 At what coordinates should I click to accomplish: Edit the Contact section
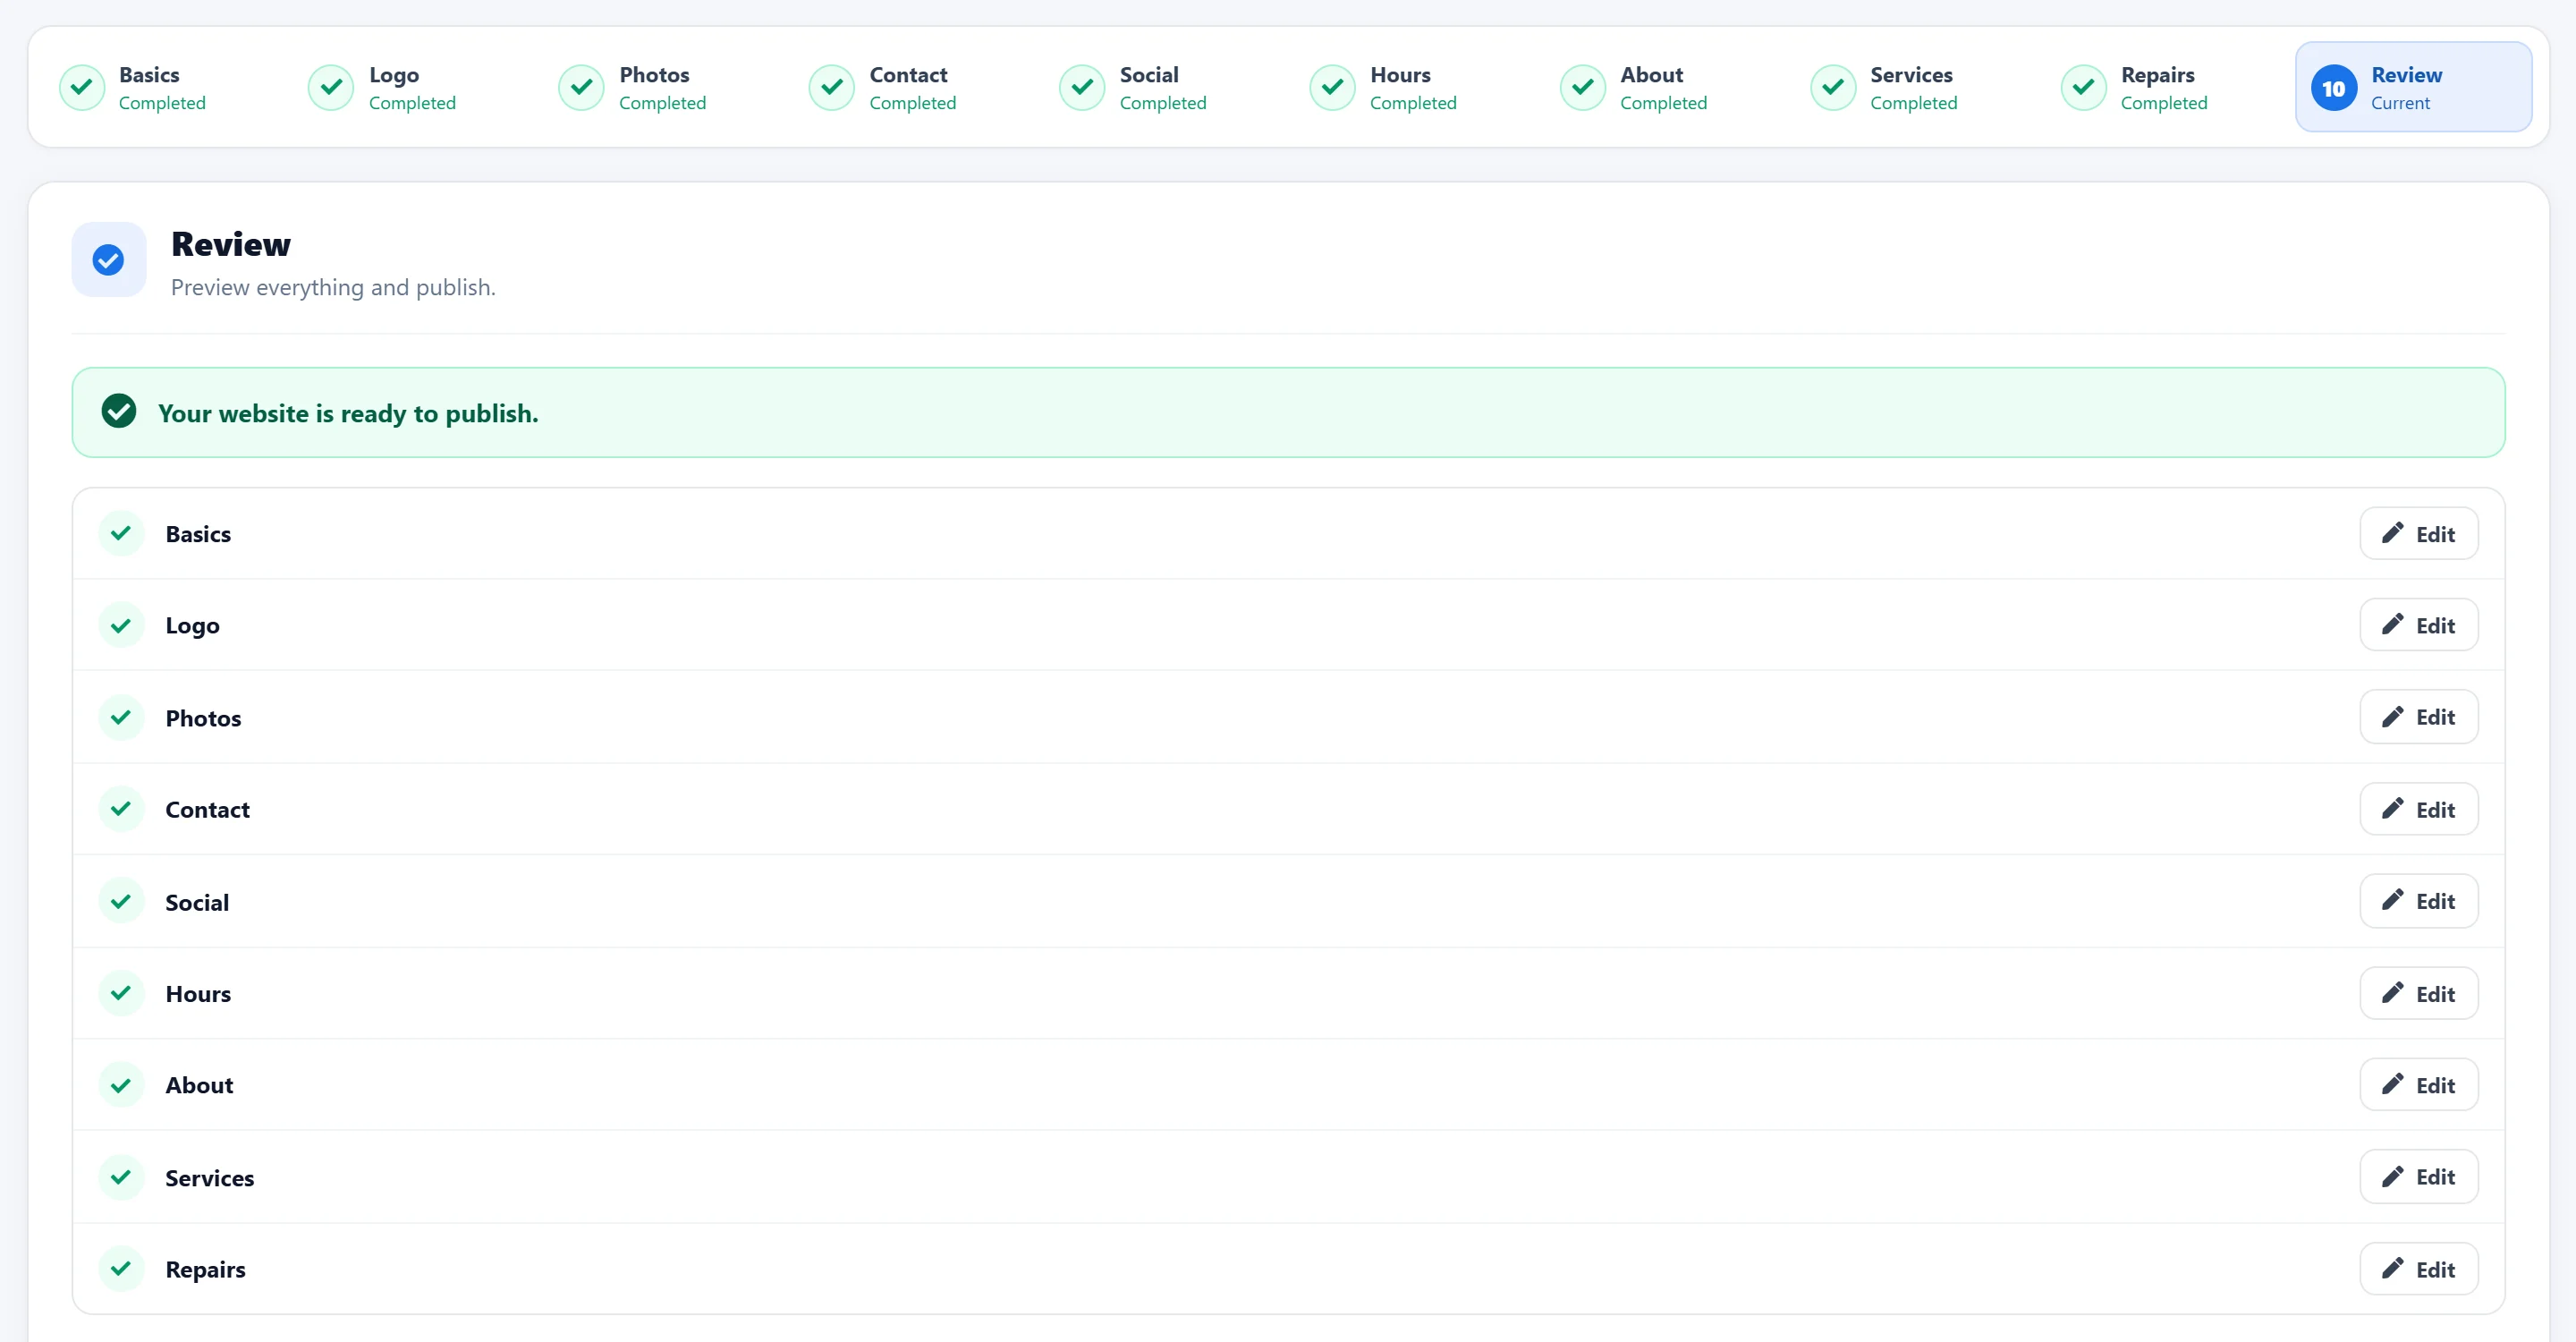click(2418, 809)
